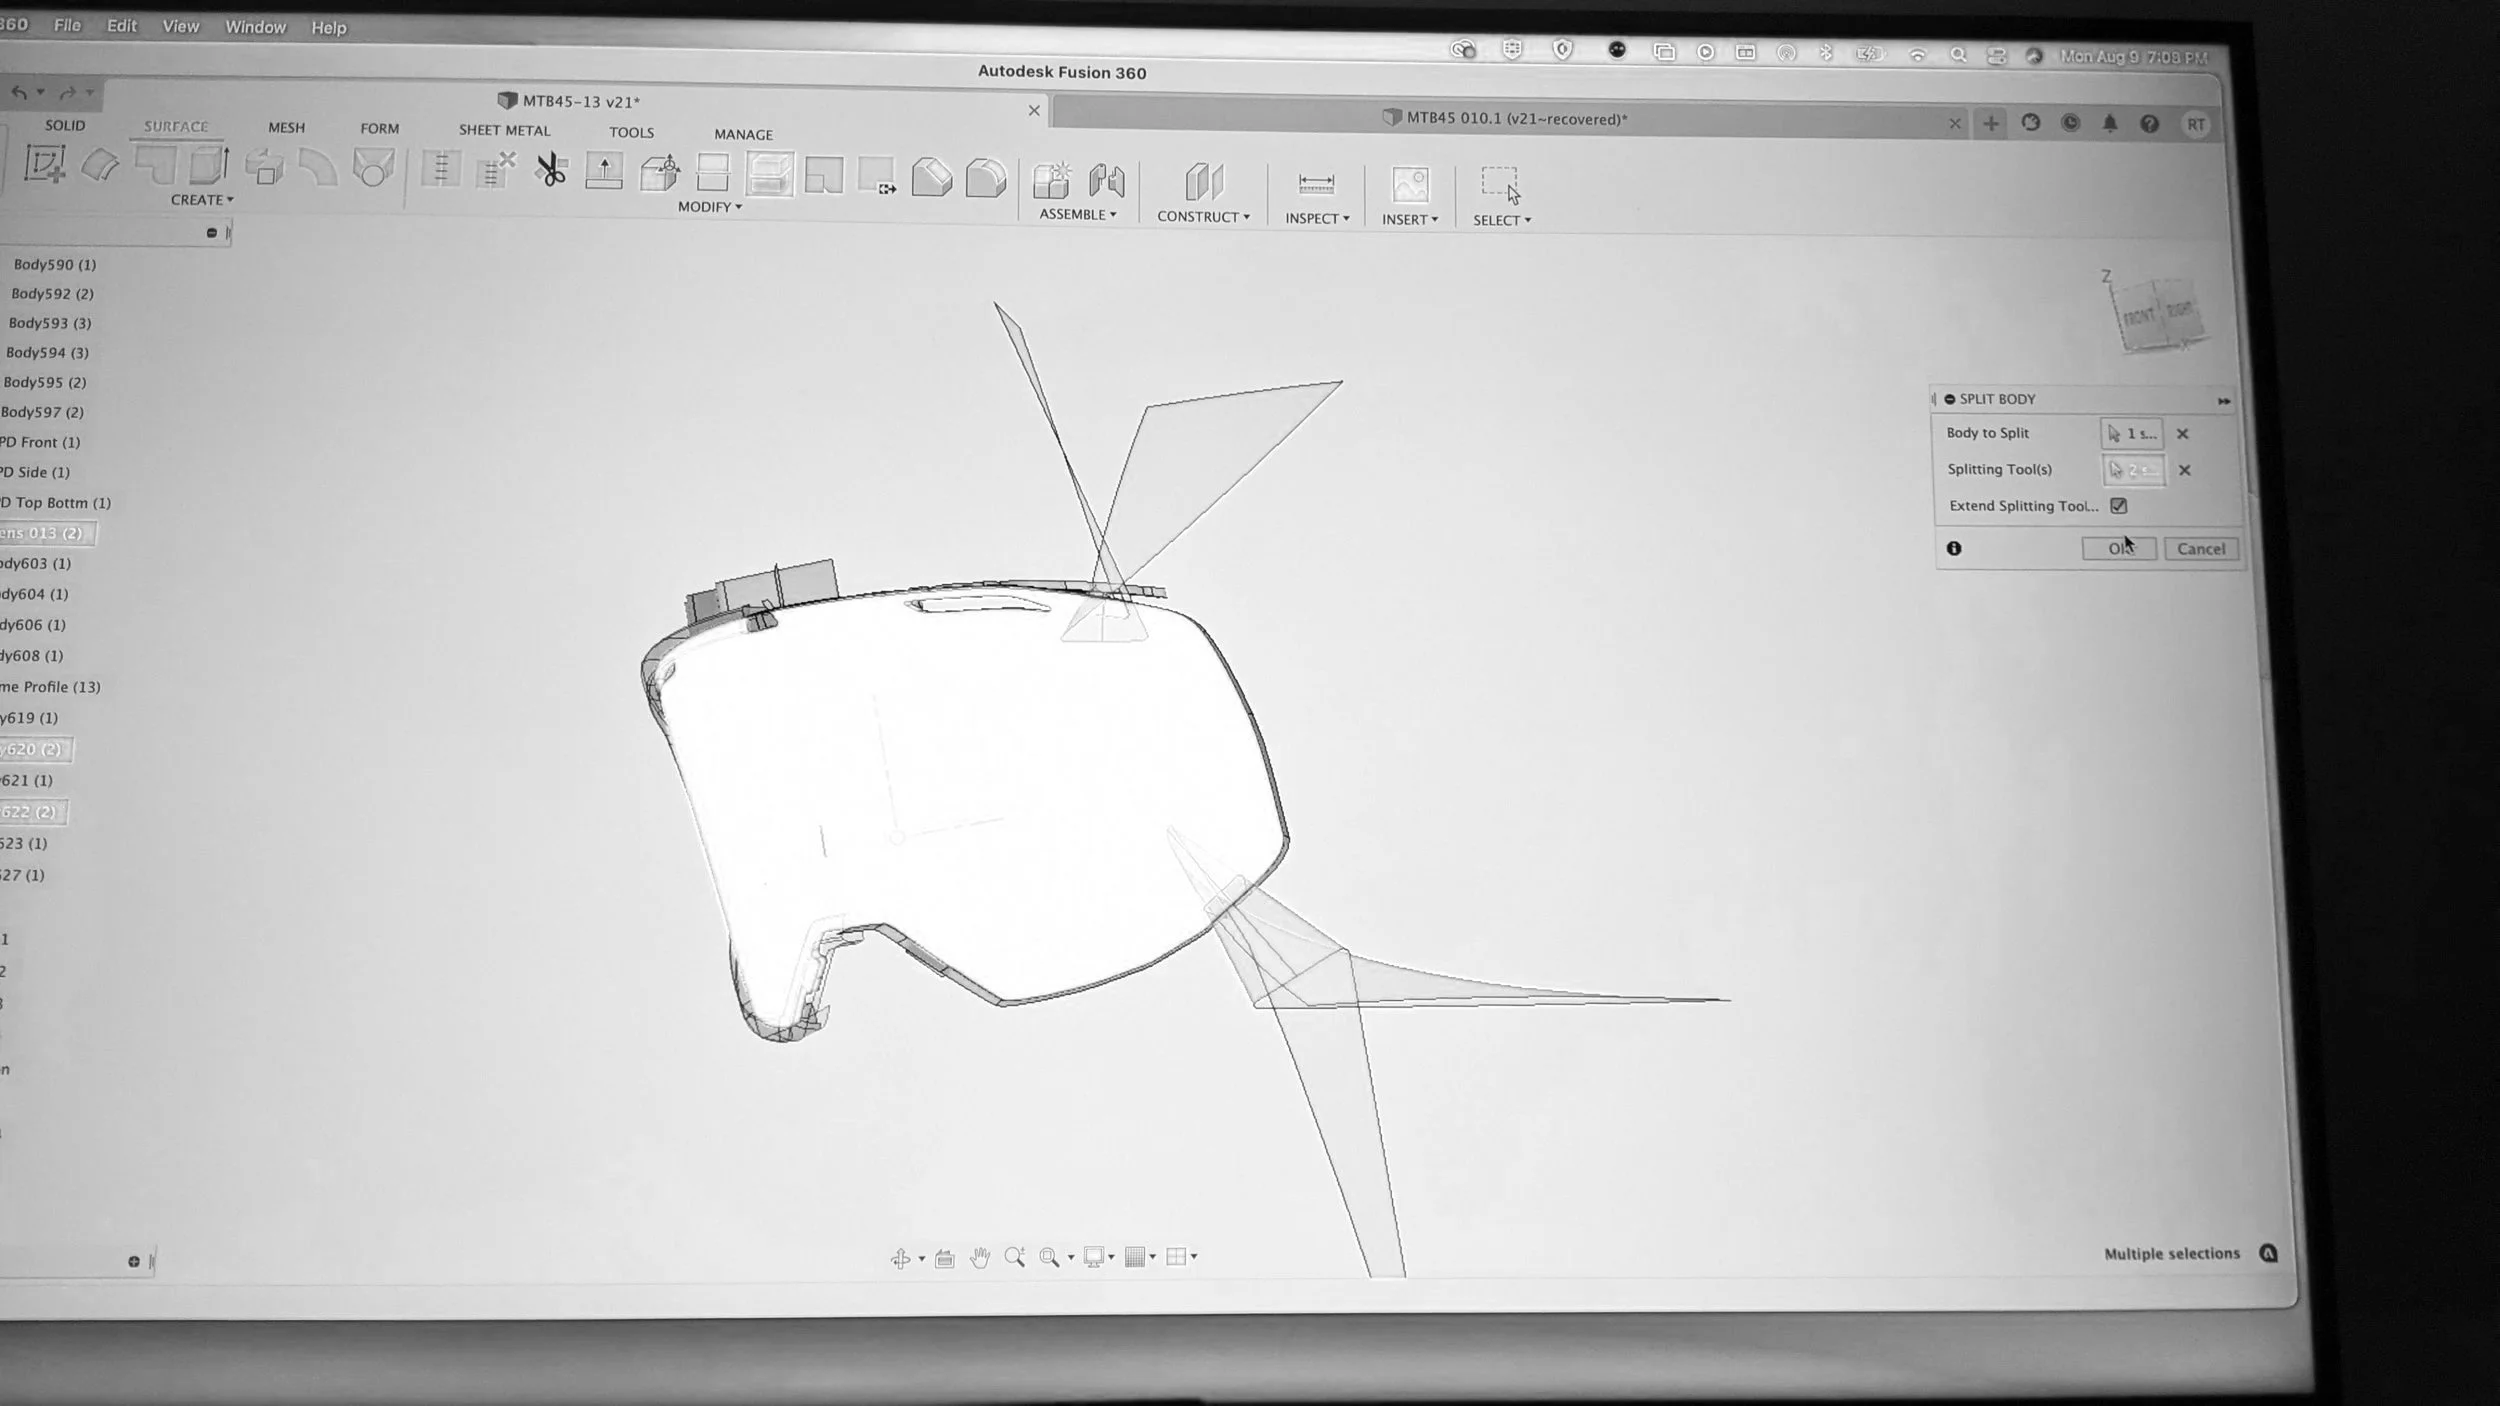The image size is (2500, 1406).
Task: Select Body593 (3) in browser
Action: pyautogui.click(x=50, y=323)
